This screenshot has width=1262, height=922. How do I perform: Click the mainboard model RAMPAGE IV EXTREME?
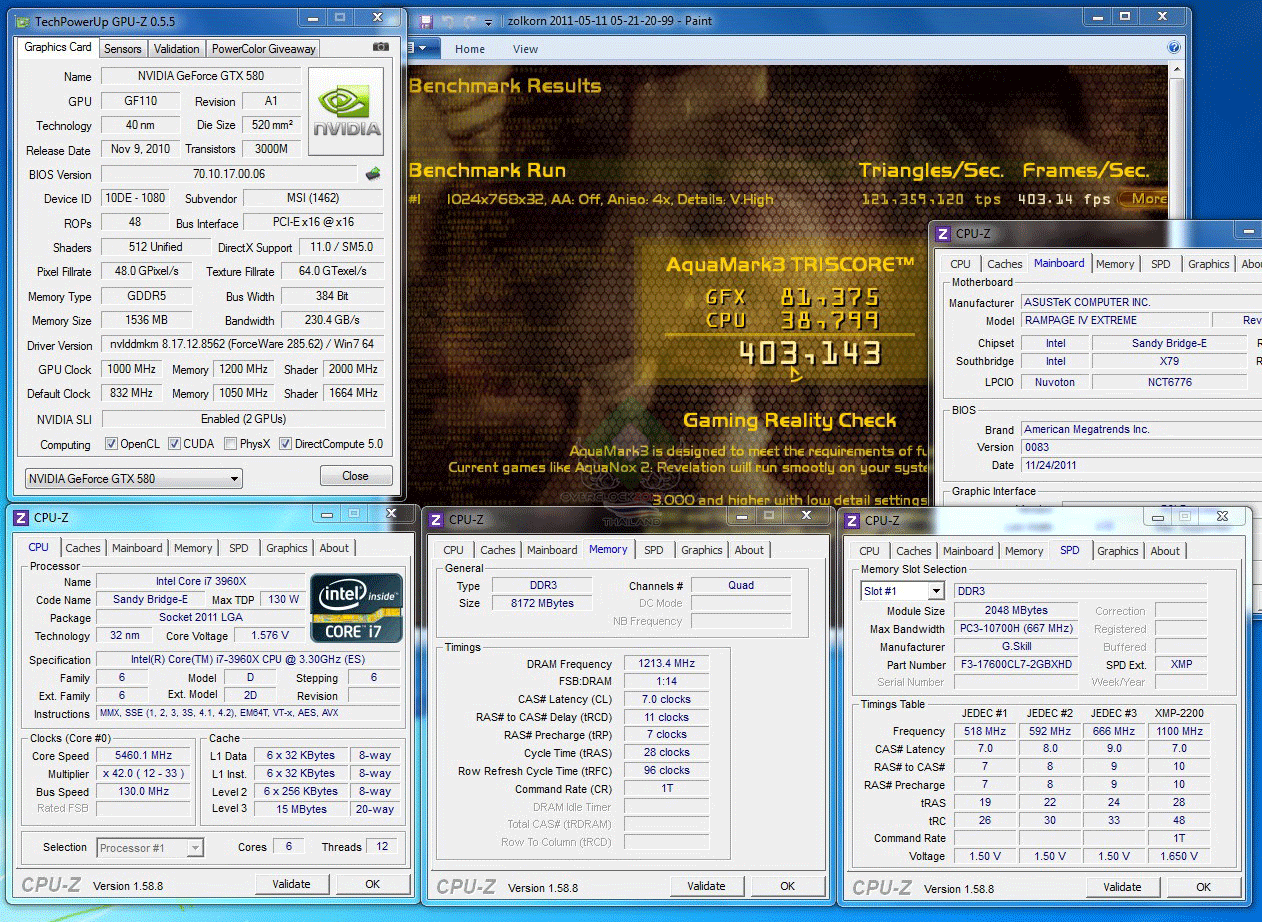coord(1114,321)
